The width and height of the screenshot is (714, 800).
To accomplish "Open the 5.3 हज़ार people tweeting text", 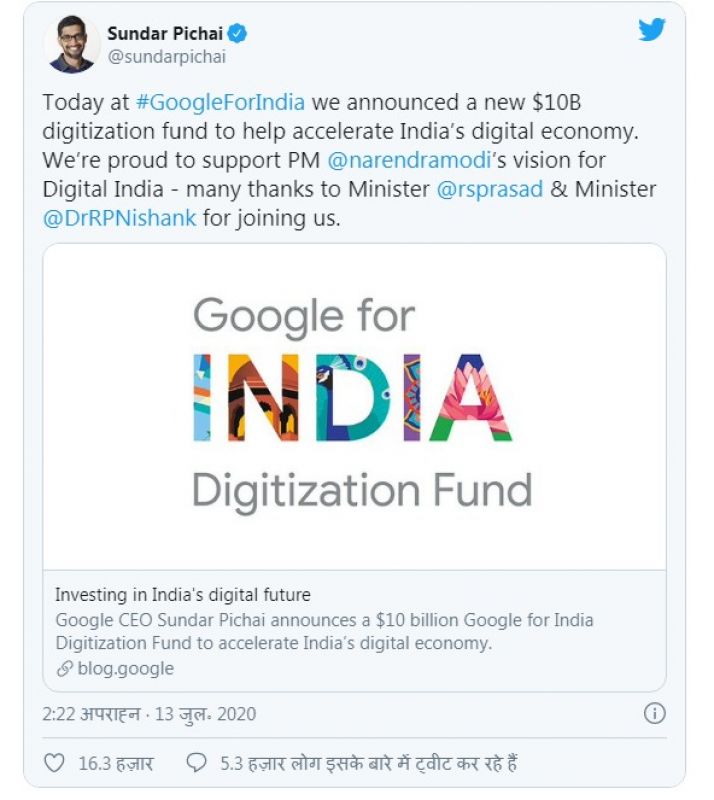I will tap(368, 763).
